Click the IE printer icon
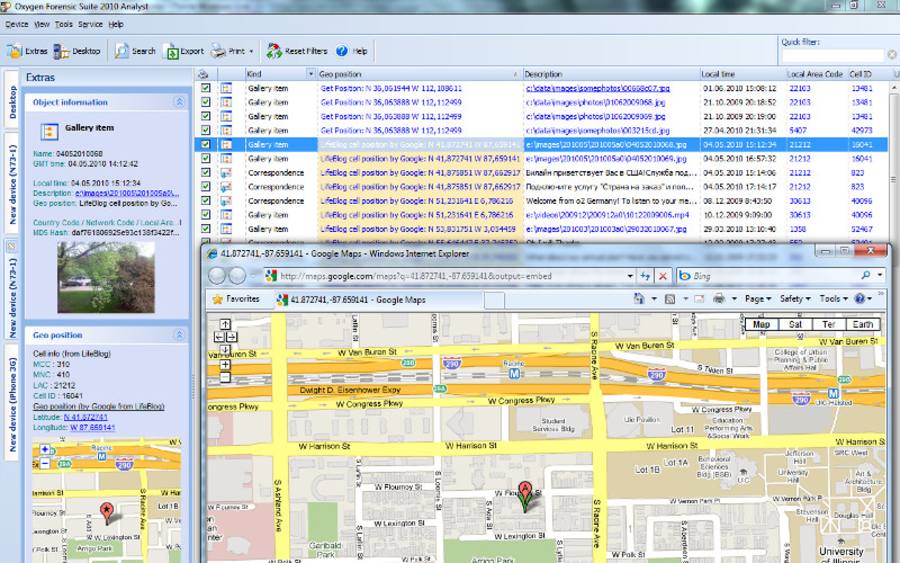Image resolution: width=900 pixels, height=563 pixels. (719, 298)
